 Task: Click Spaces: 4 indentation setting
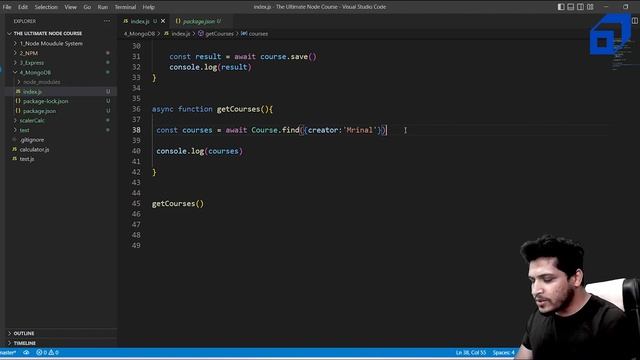tap(503, 353)
